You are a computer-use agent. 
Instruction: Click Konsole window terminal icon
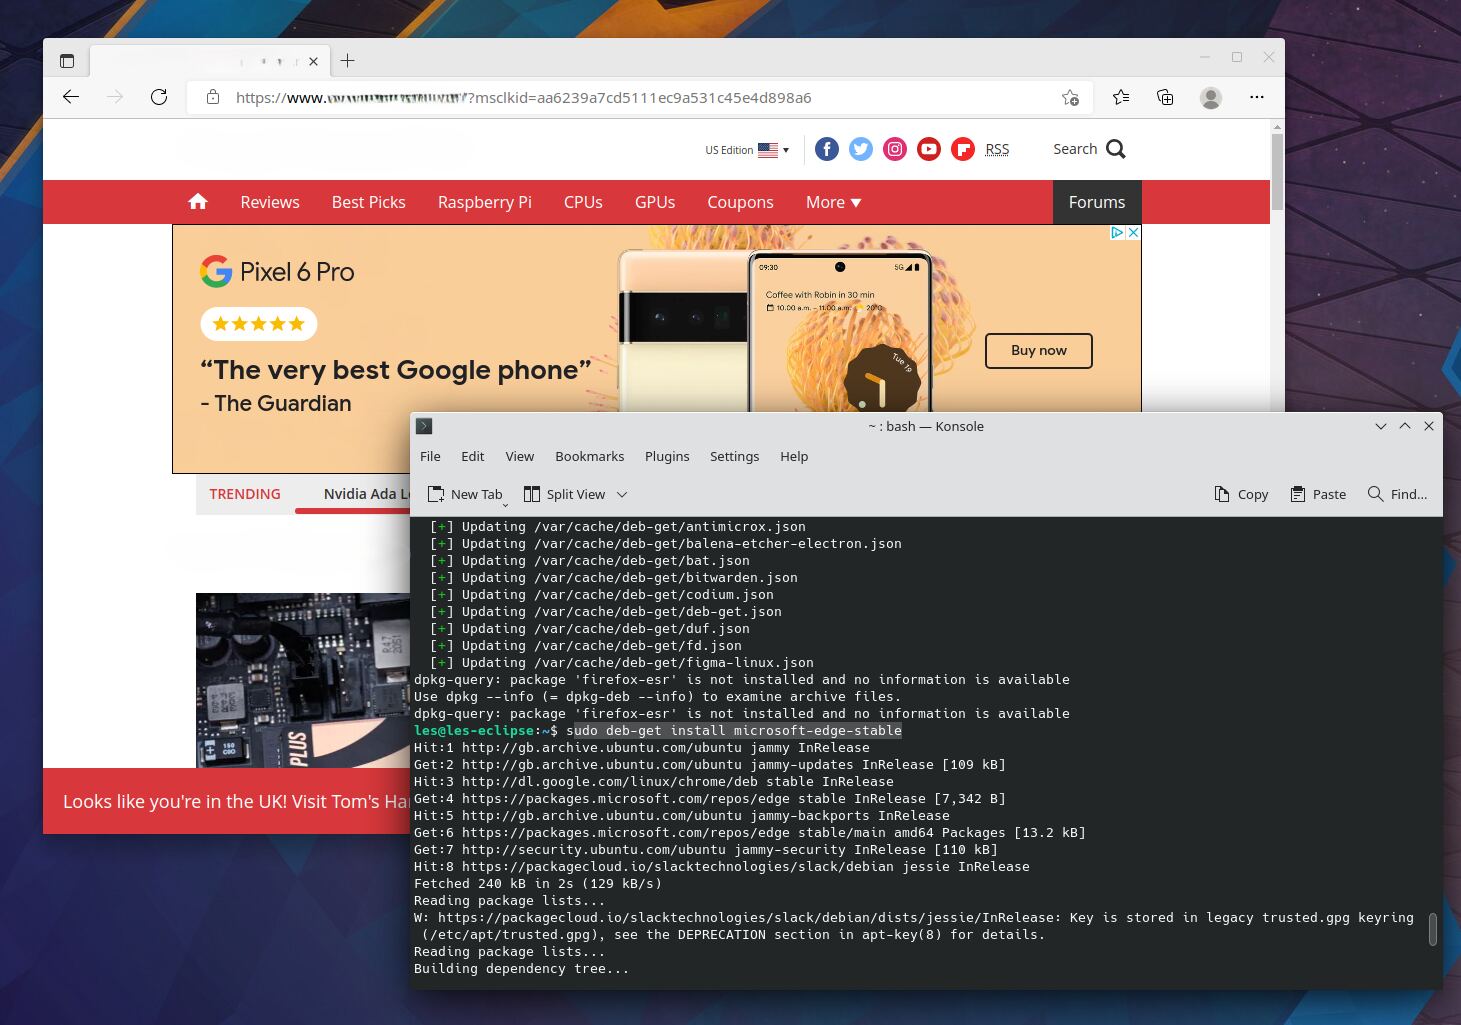424,426
